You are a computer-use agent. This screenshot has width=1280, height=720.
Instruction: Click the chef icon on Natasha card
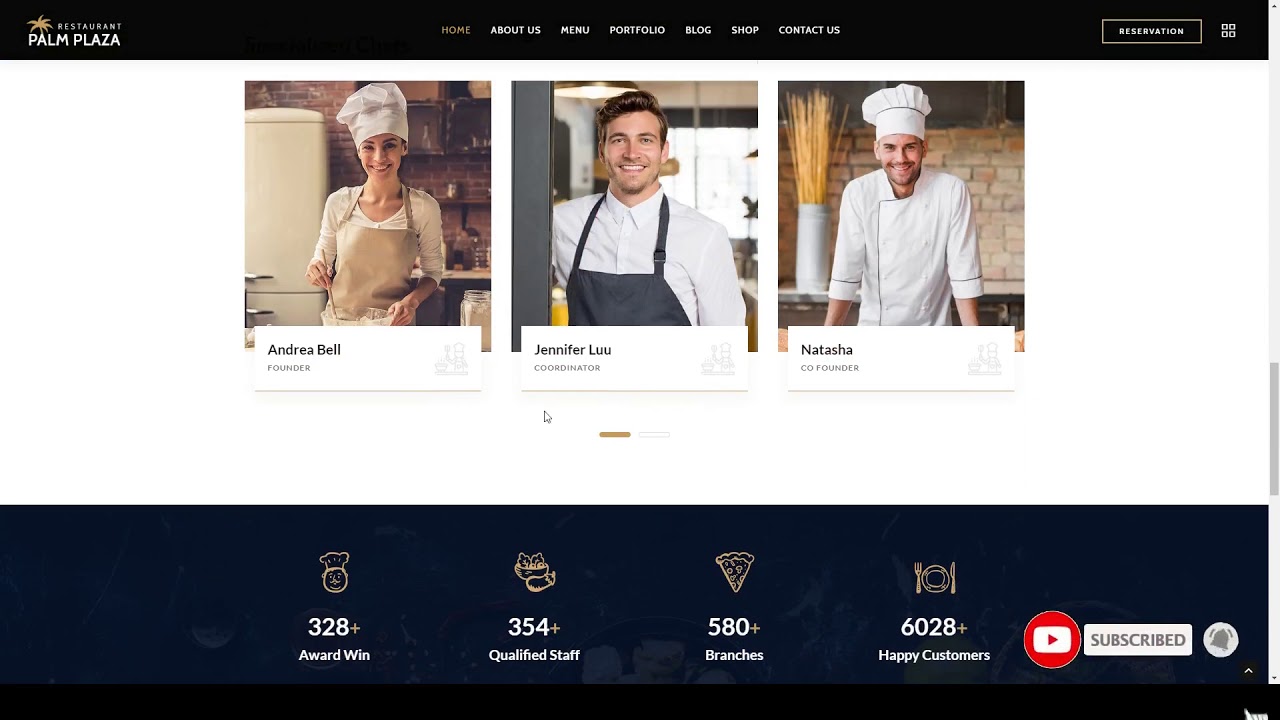[984, 358]
